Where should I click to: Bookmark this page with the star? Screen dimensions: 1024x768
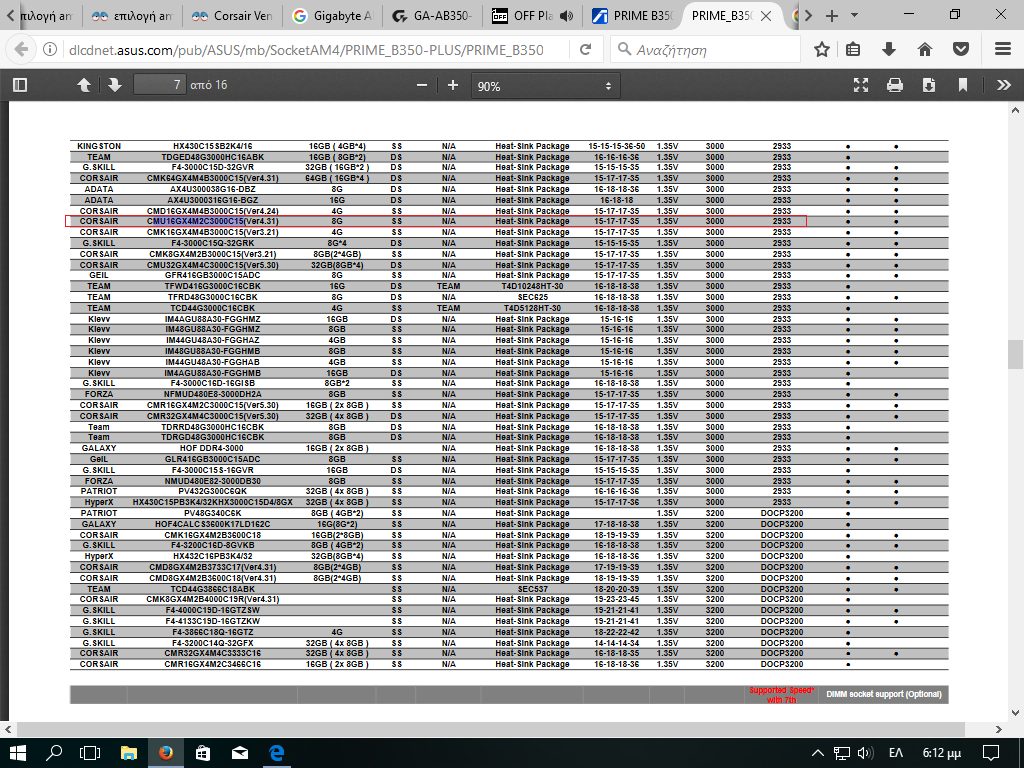pyautogui.click(x=822, y=50)
